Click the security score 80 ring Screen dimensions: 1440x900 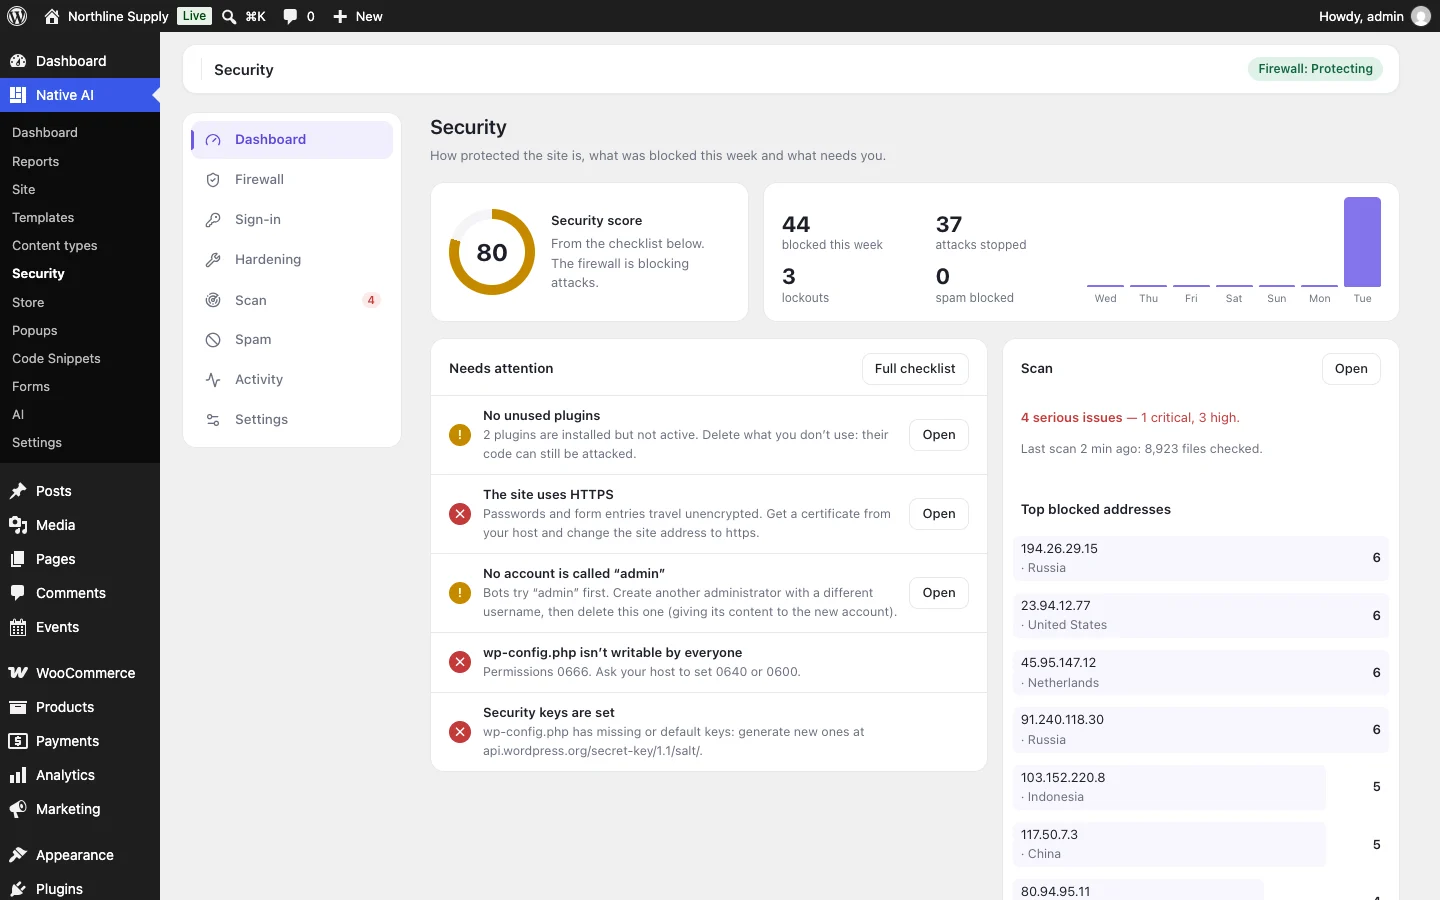[x=492, y=252]
